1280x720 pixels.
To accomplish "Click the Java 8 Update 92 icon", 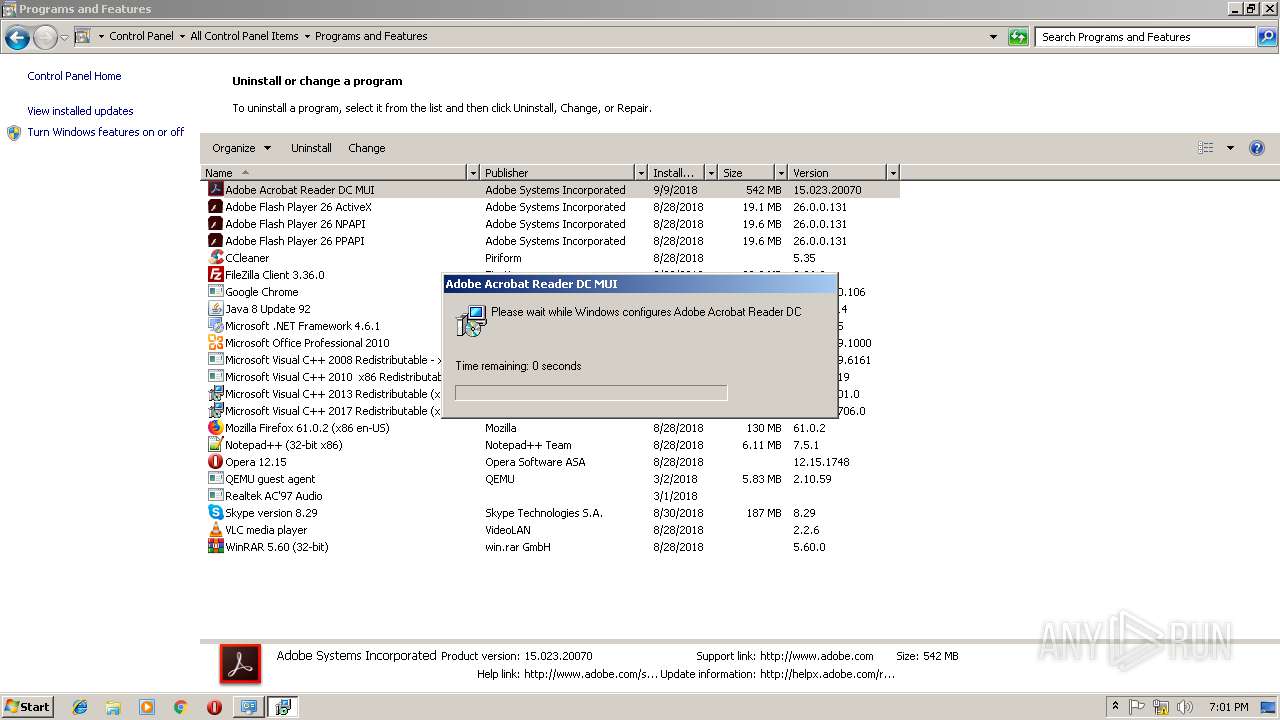I will point(215,309).
